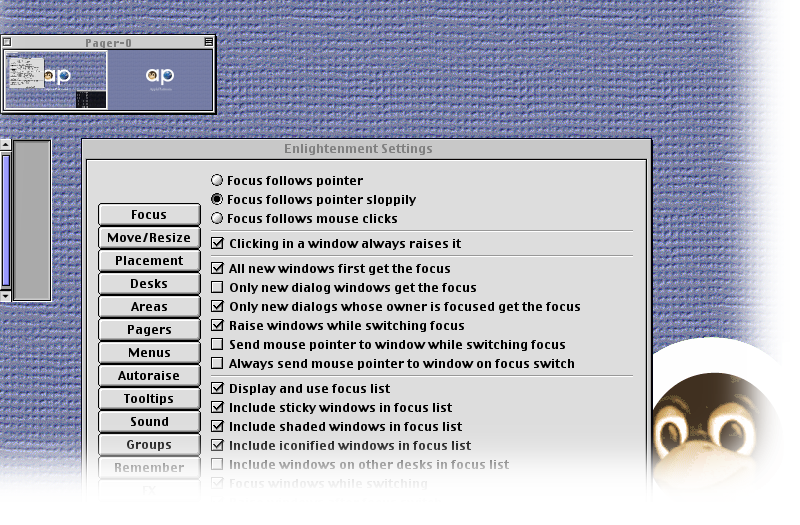Open the Move/Resize settings section
Image resolution: width=800 pixels, height=525 pixels.
(x=149, y=237)
